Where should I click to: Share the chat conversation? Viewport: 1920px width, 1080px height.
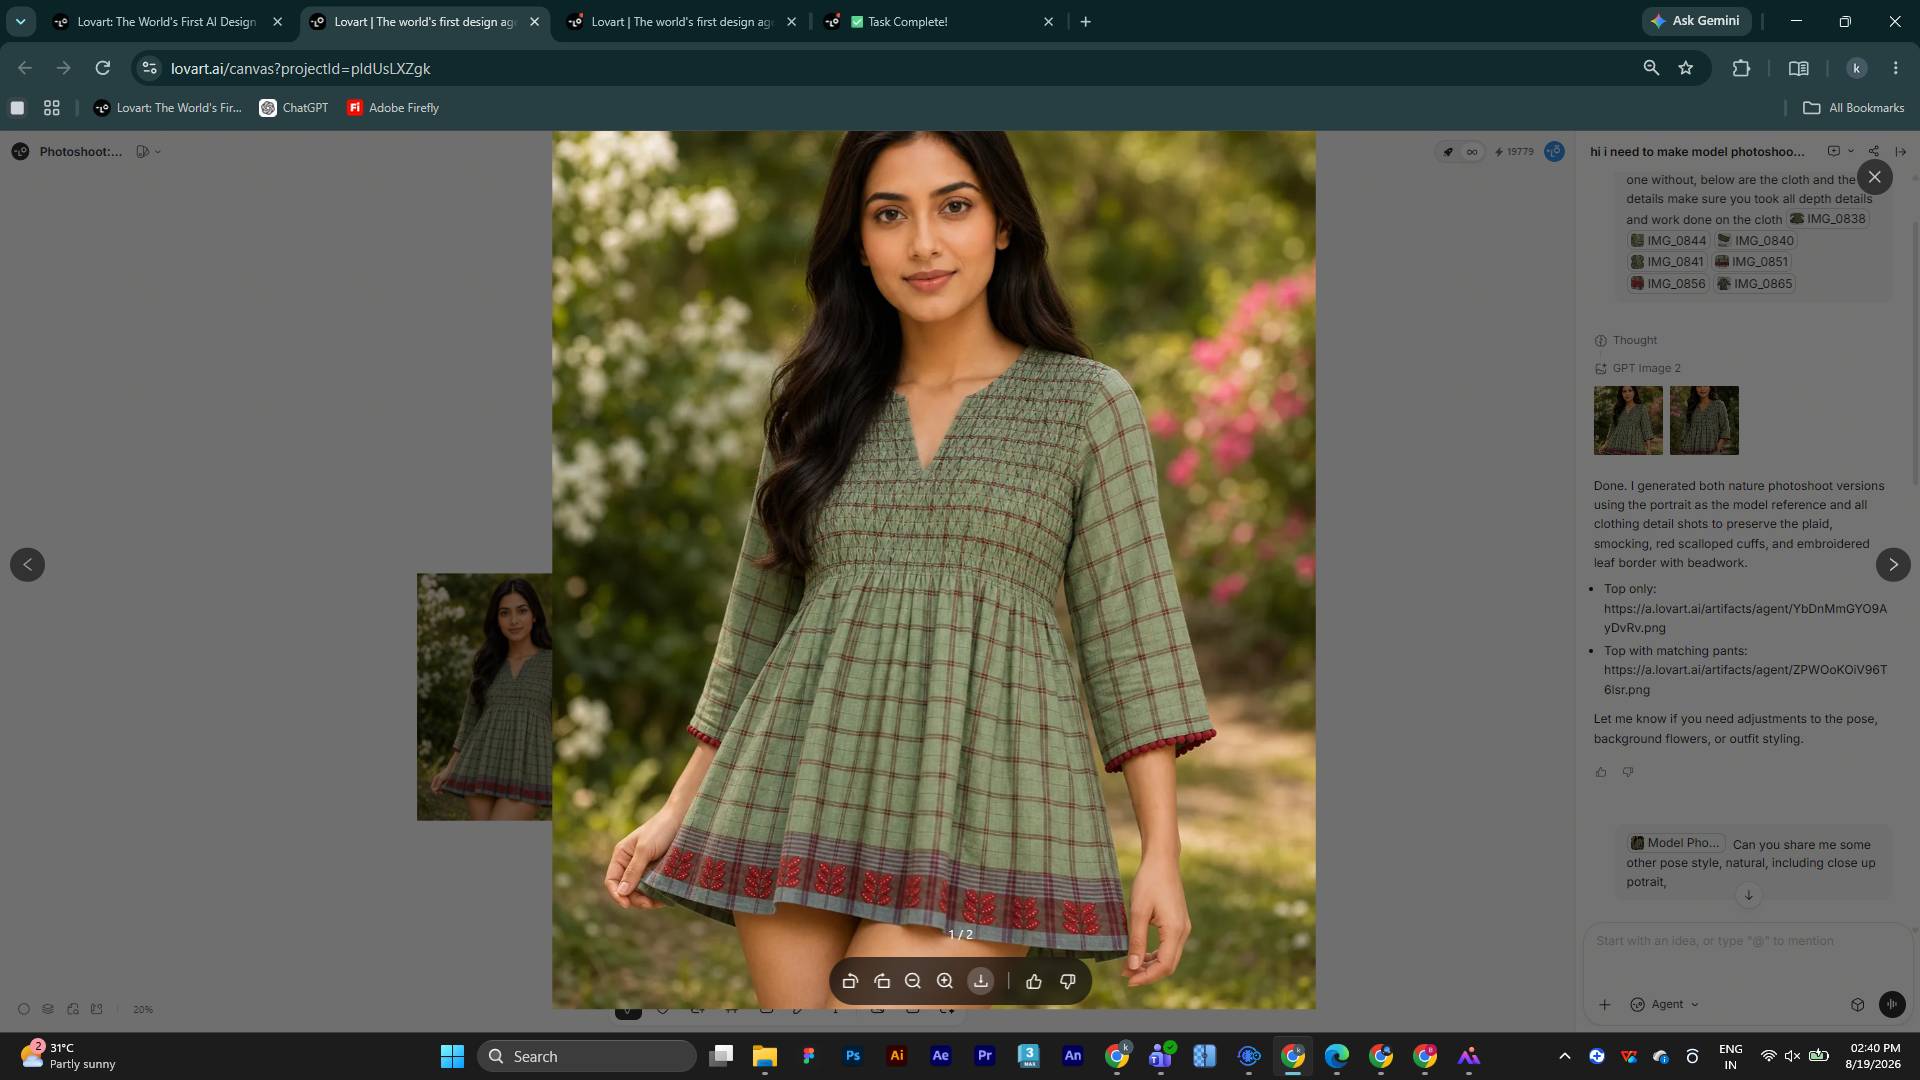pos(1873,151)
